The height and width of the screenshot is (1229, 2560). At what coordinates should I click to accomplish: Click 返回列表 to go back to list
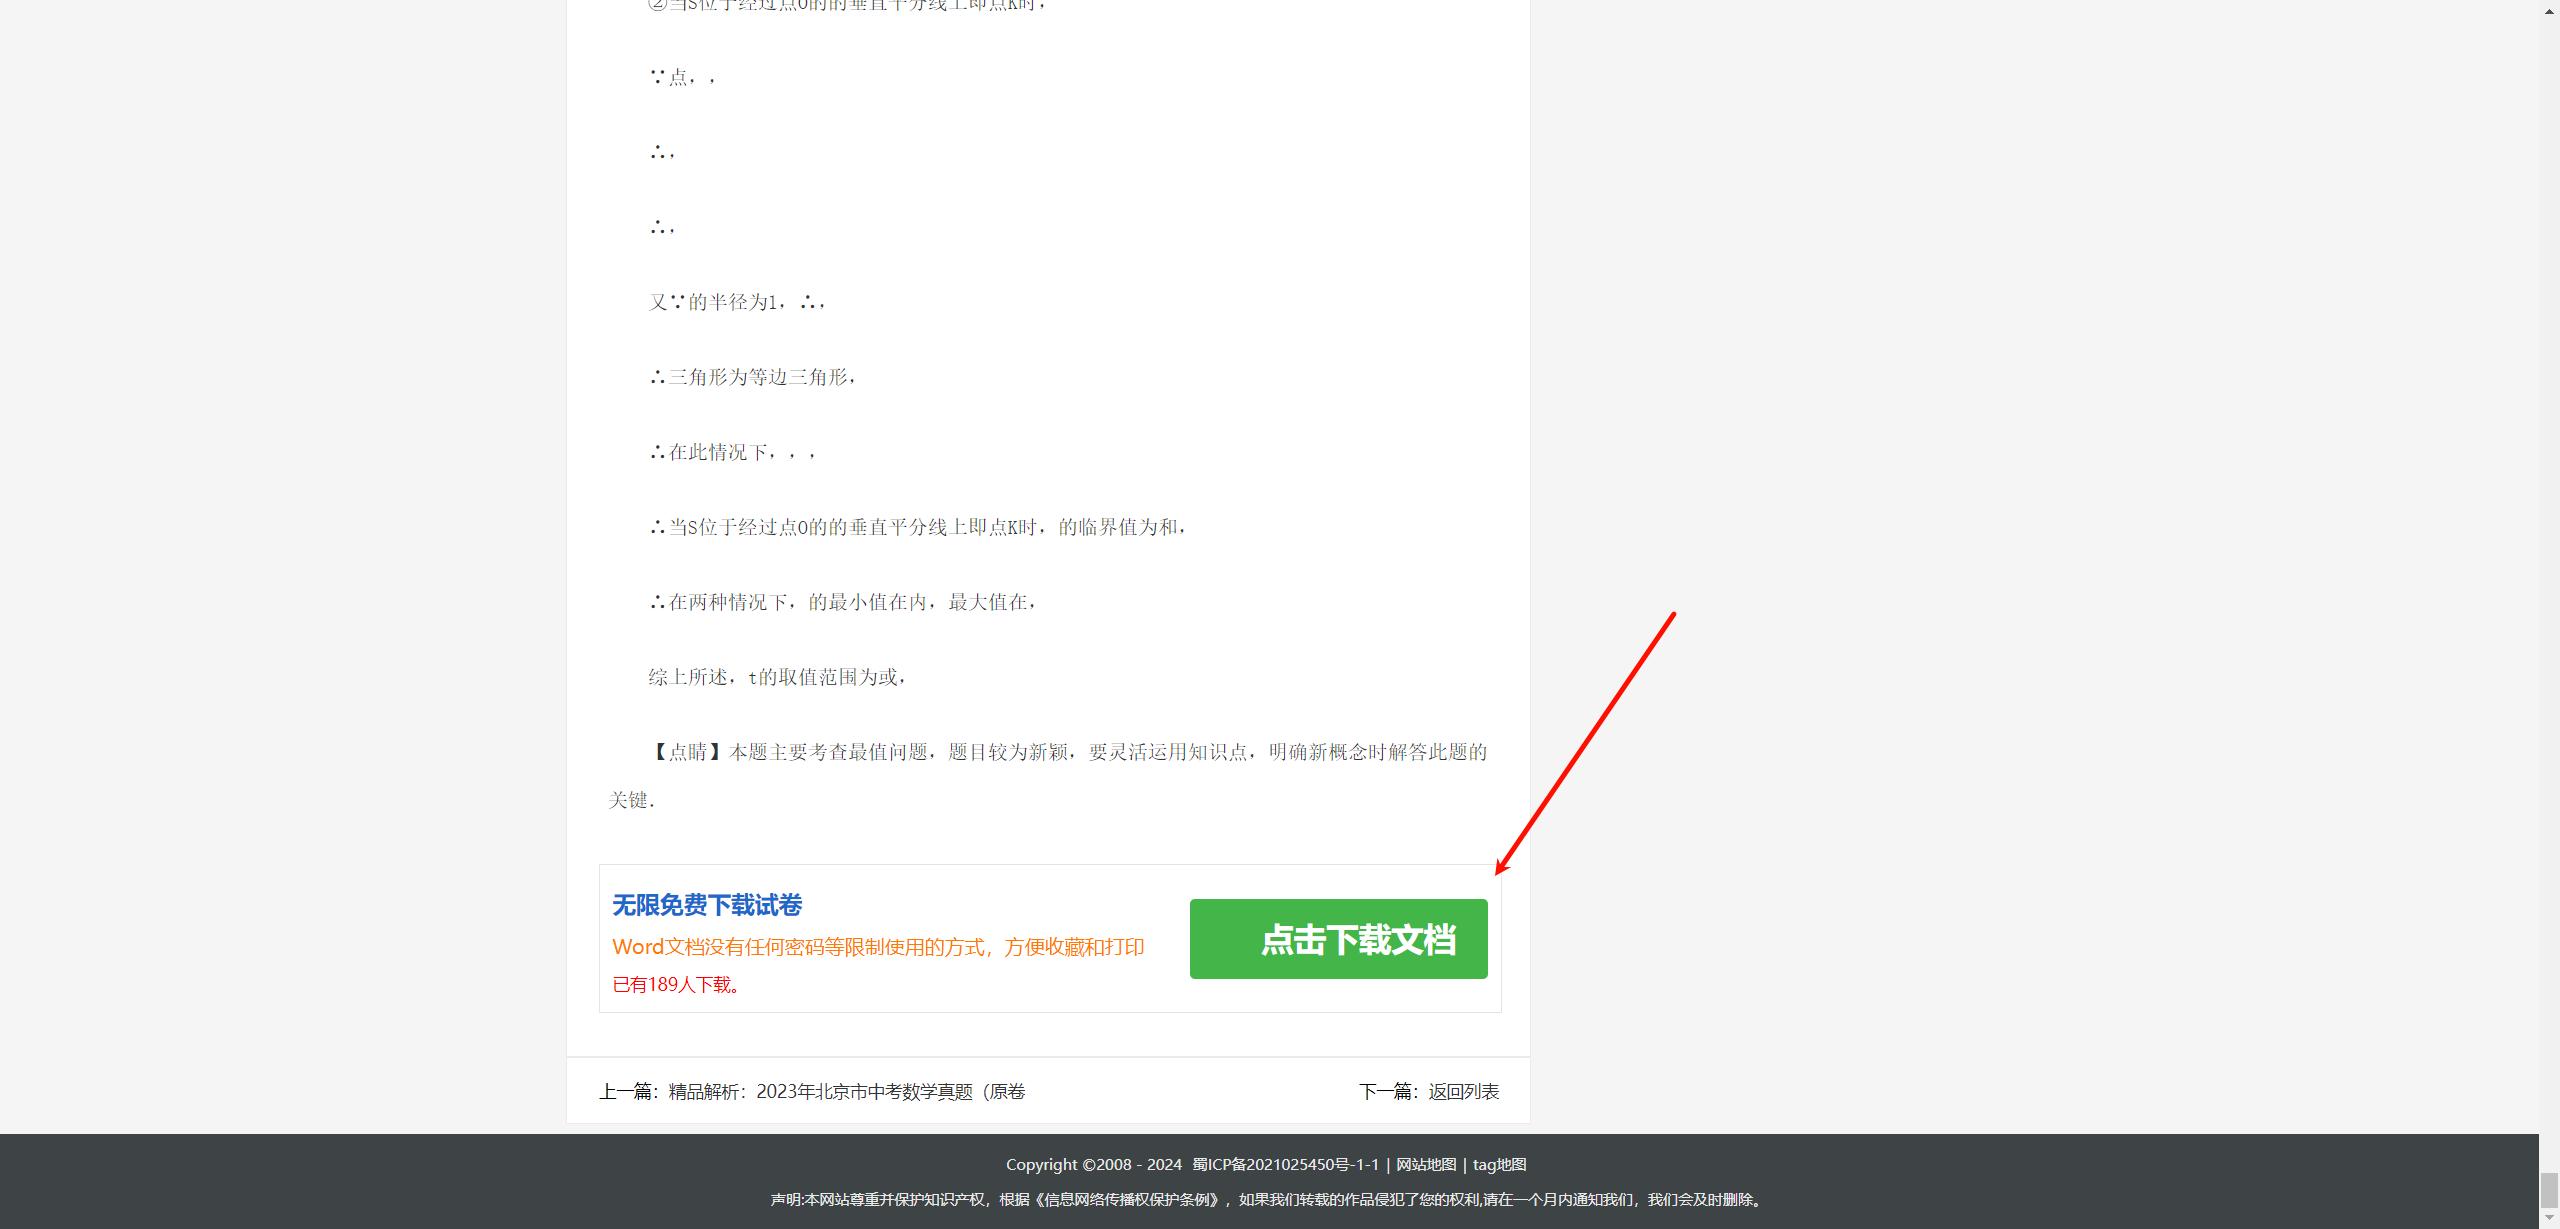(x=1465, y=1091)
